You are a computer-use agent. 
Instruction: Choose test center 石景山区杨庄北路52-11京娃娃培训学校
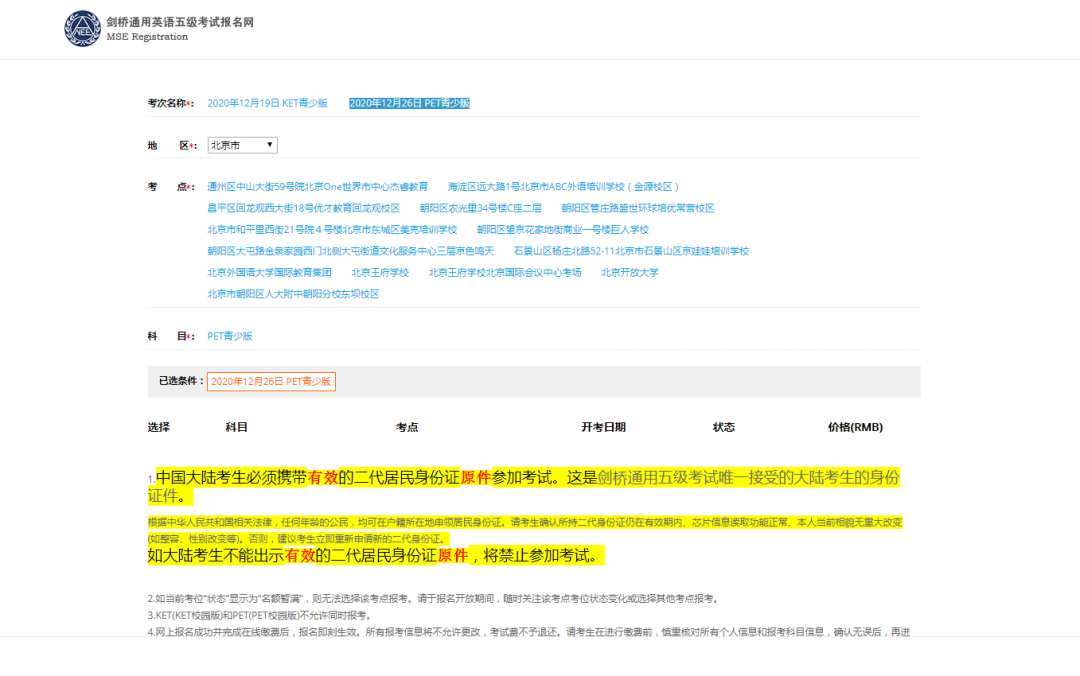click(x=631, y=251)
